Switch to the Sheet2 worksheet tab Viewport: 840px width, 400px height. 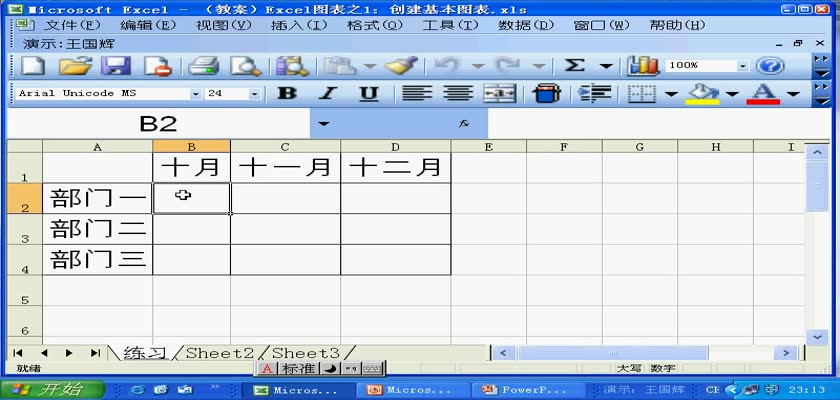pos(219,353)
